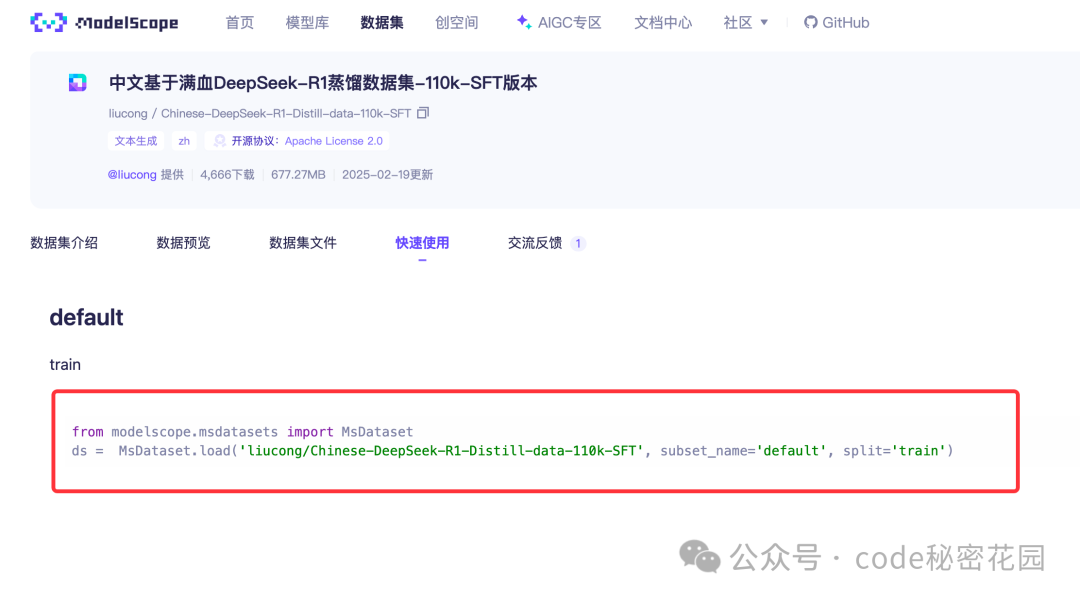Click the Chinese-DeepSeek-R1-Distill-data-110k-SFT path text
This screenshot has height=601, width=1080.
click(x=286, y=113)
